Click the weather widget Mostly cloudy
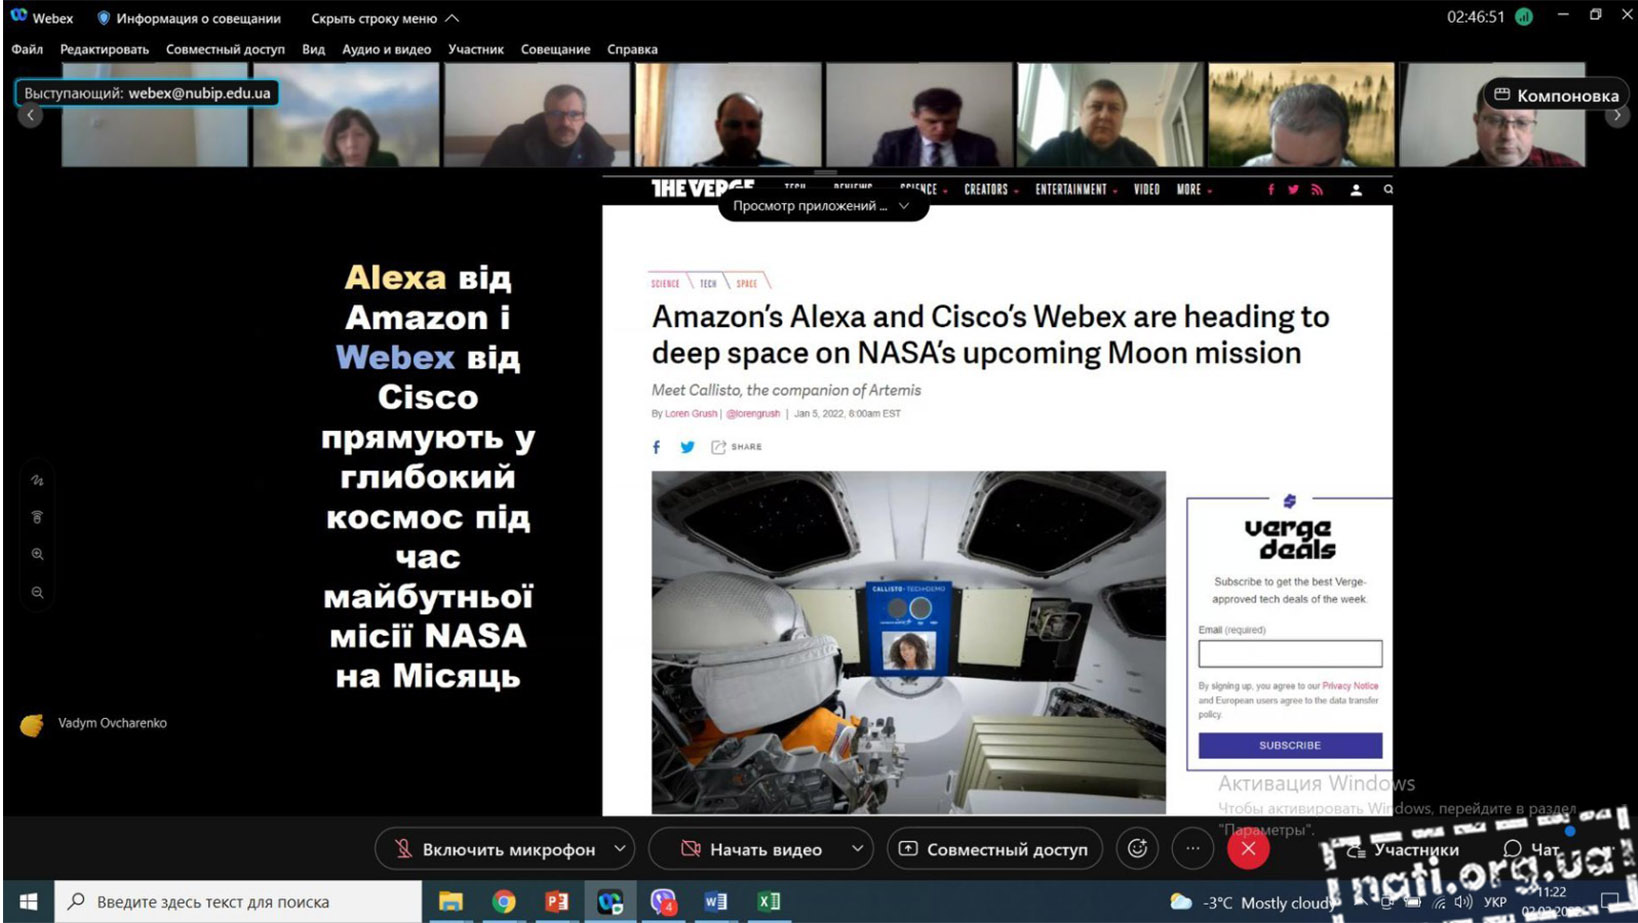 1253,902
